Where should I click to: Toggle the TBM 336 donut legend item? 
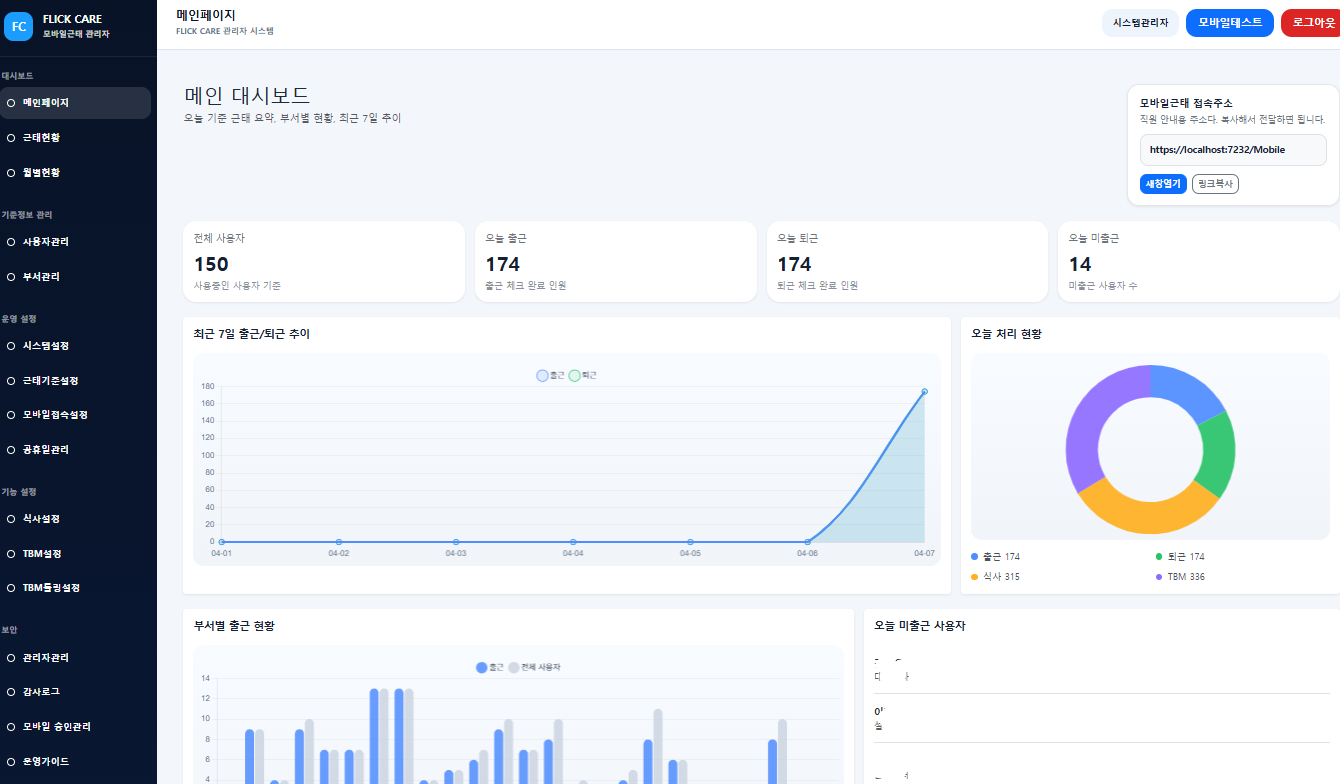point(1181,577)
